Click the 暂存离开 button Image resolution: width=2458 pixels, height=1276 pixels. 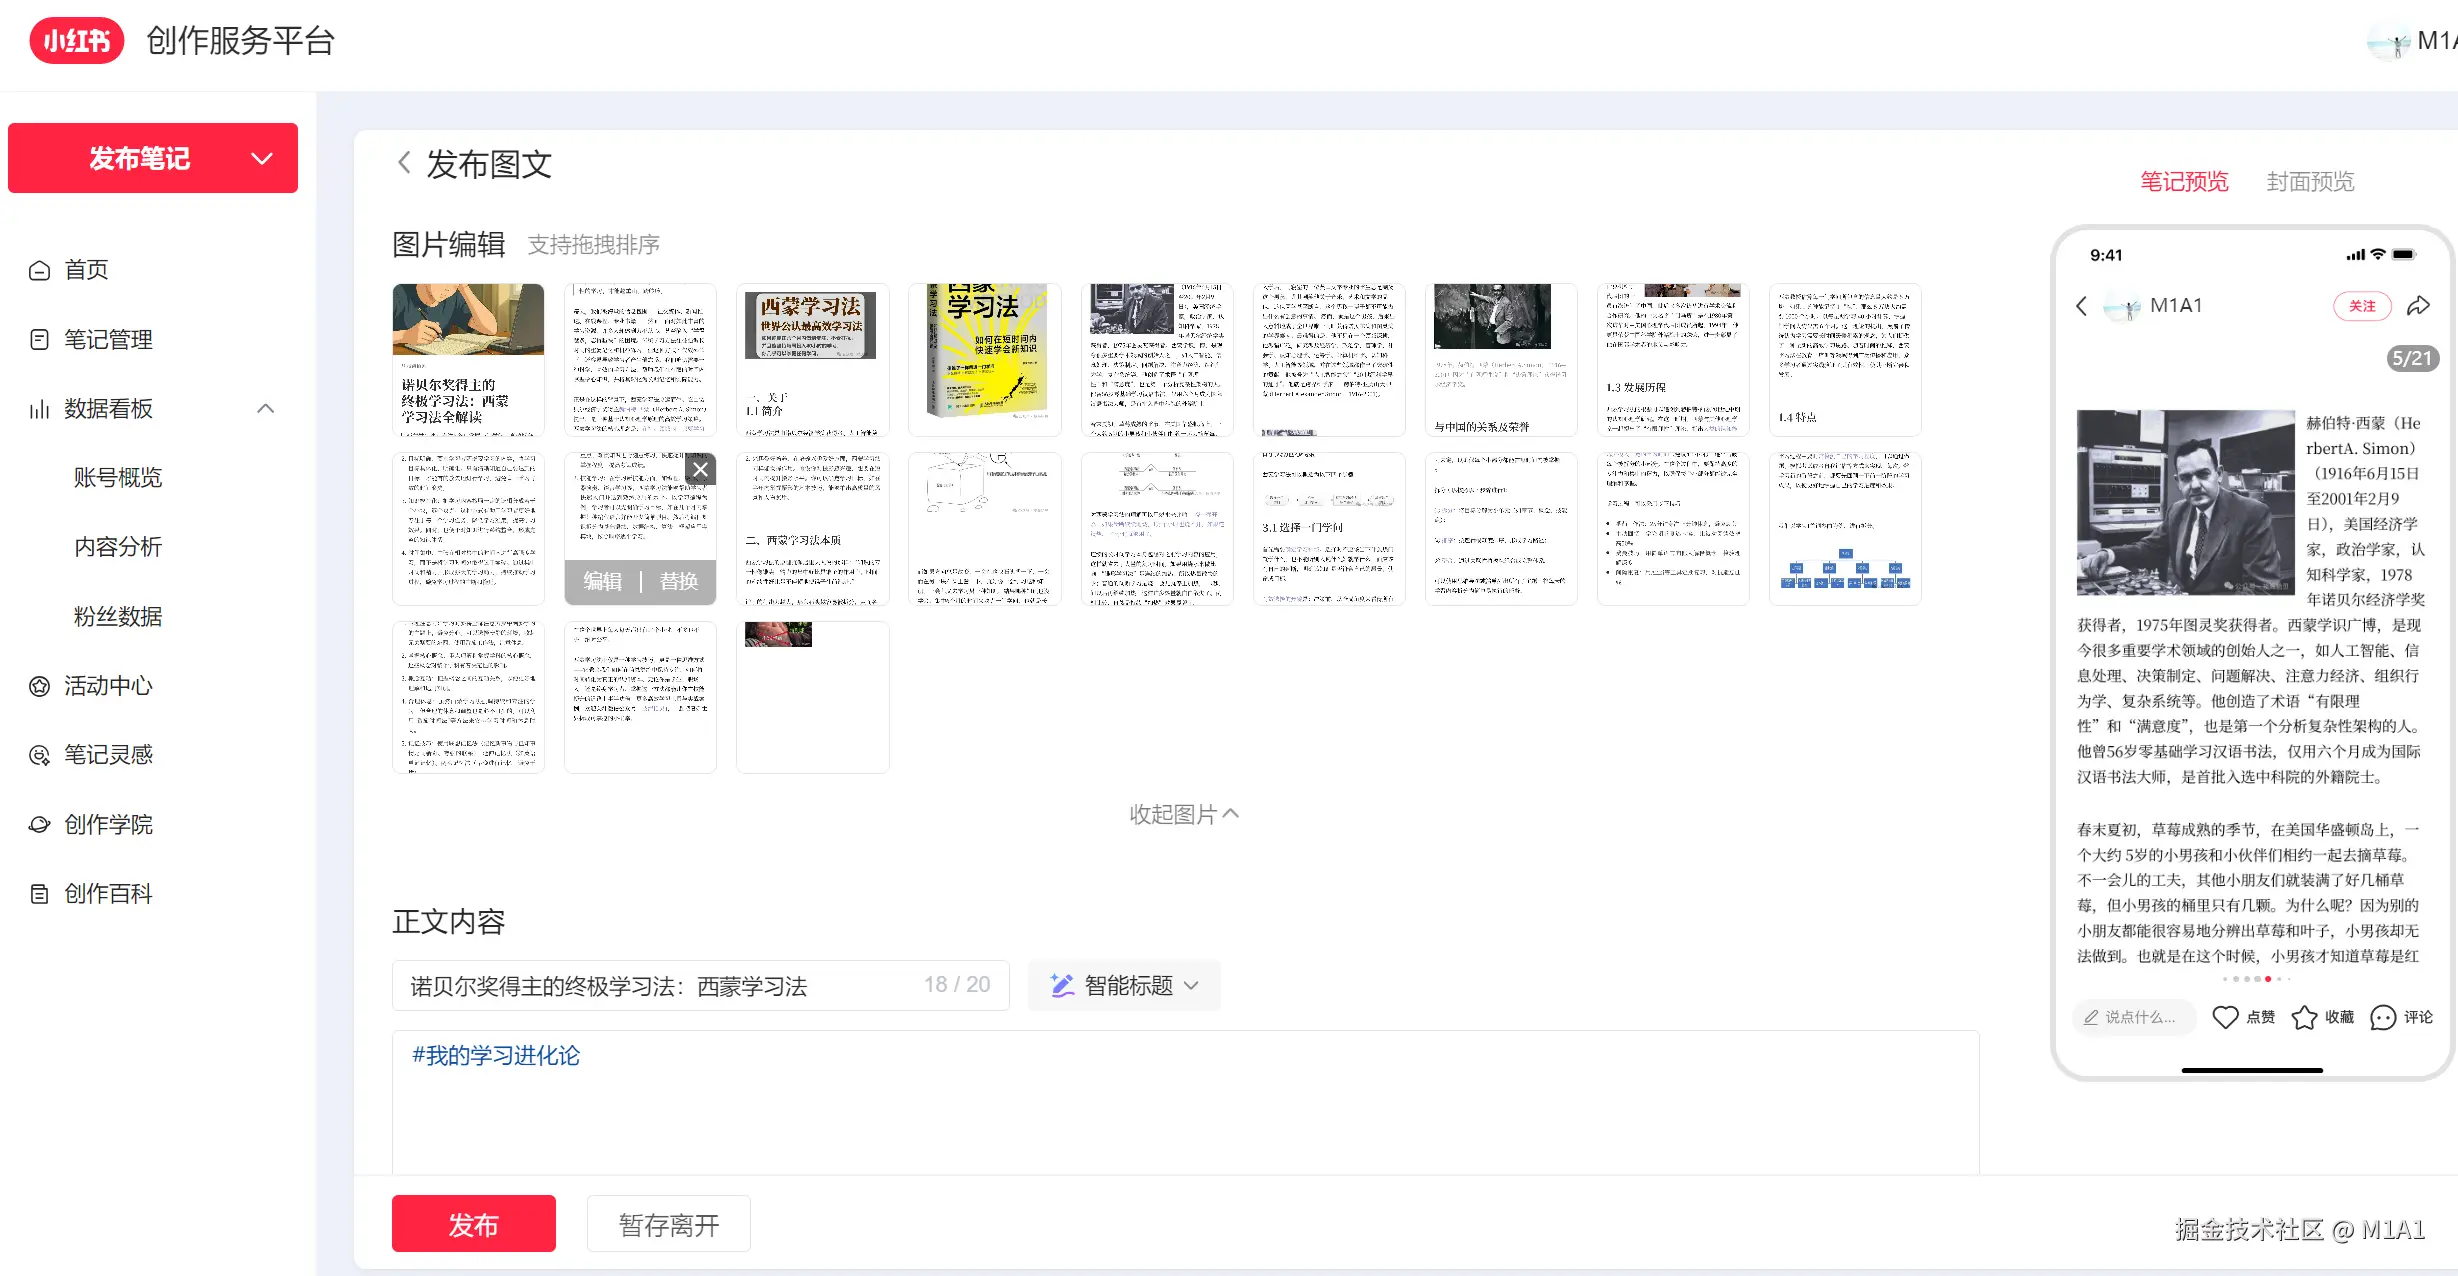point(668,1224)
